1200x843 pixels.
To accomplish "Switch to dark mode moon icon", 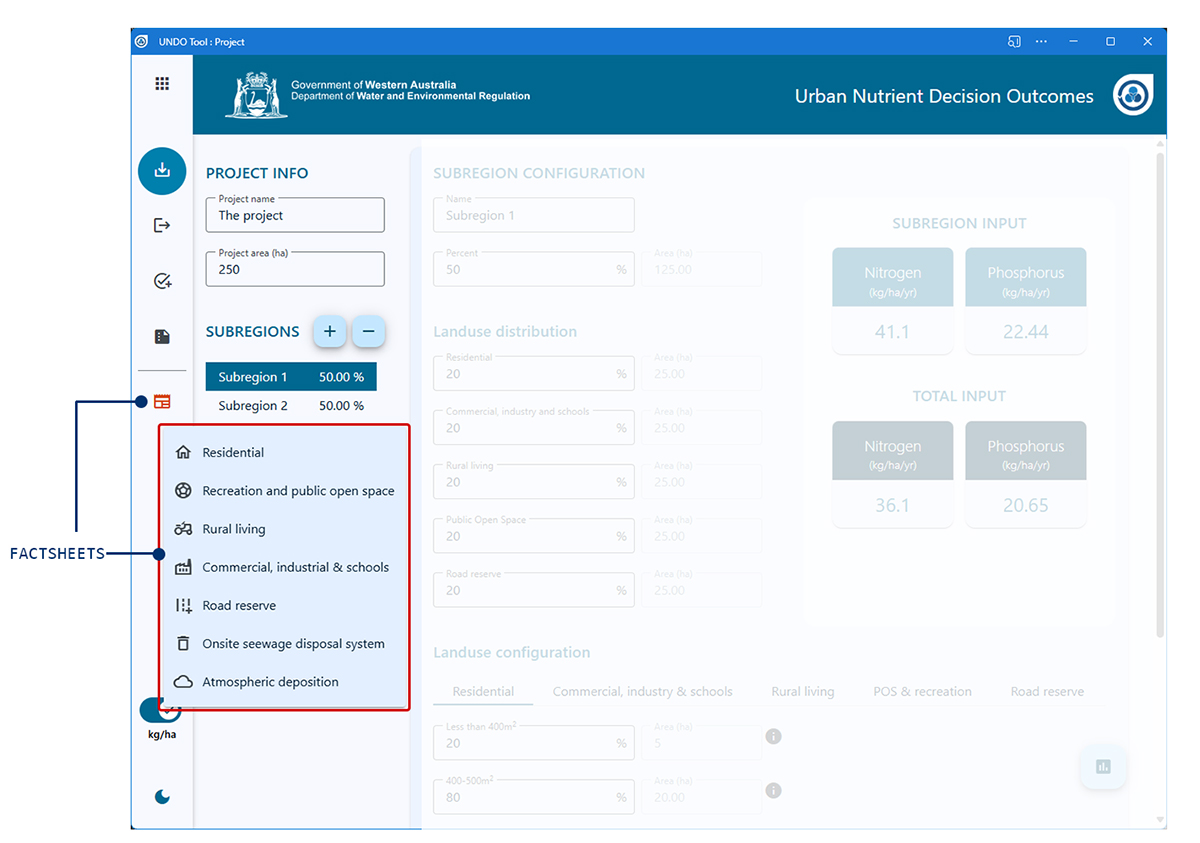I will tap(162, 796).
